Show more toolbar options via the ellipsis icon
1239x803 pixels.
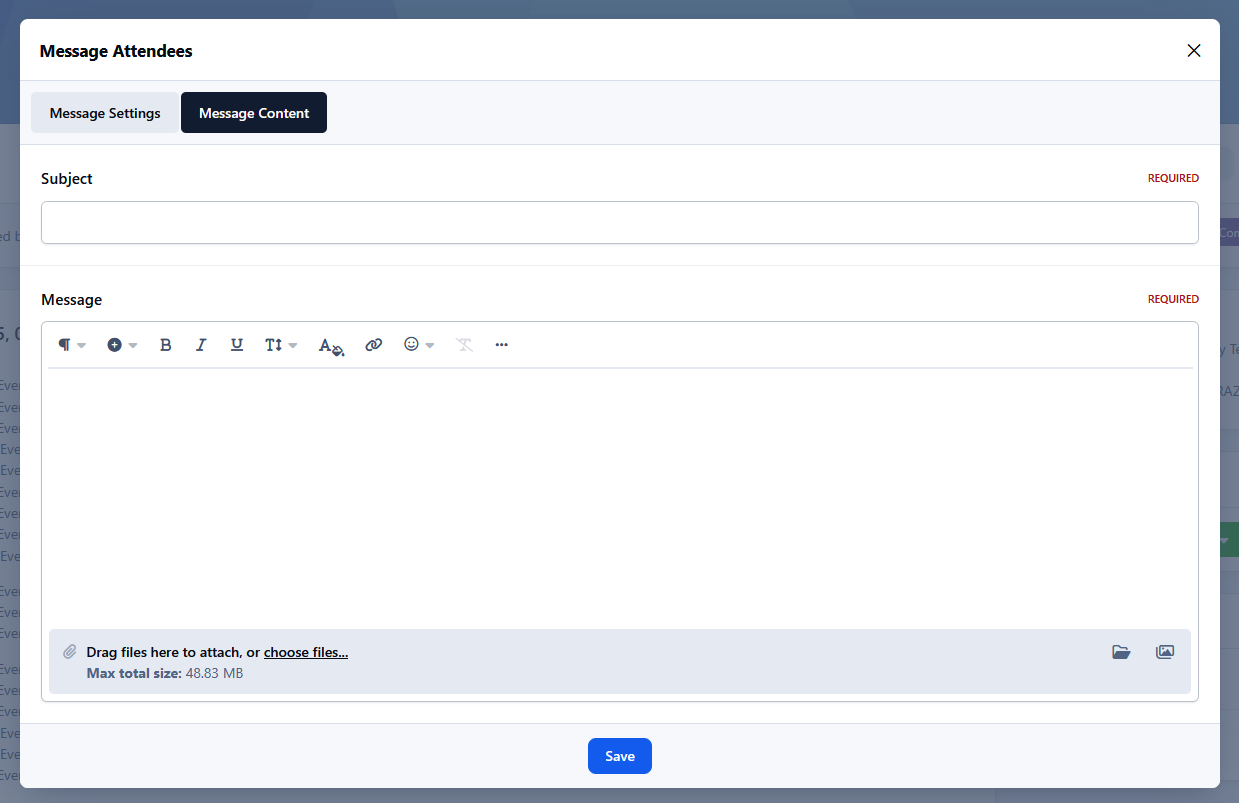point(502,345)
